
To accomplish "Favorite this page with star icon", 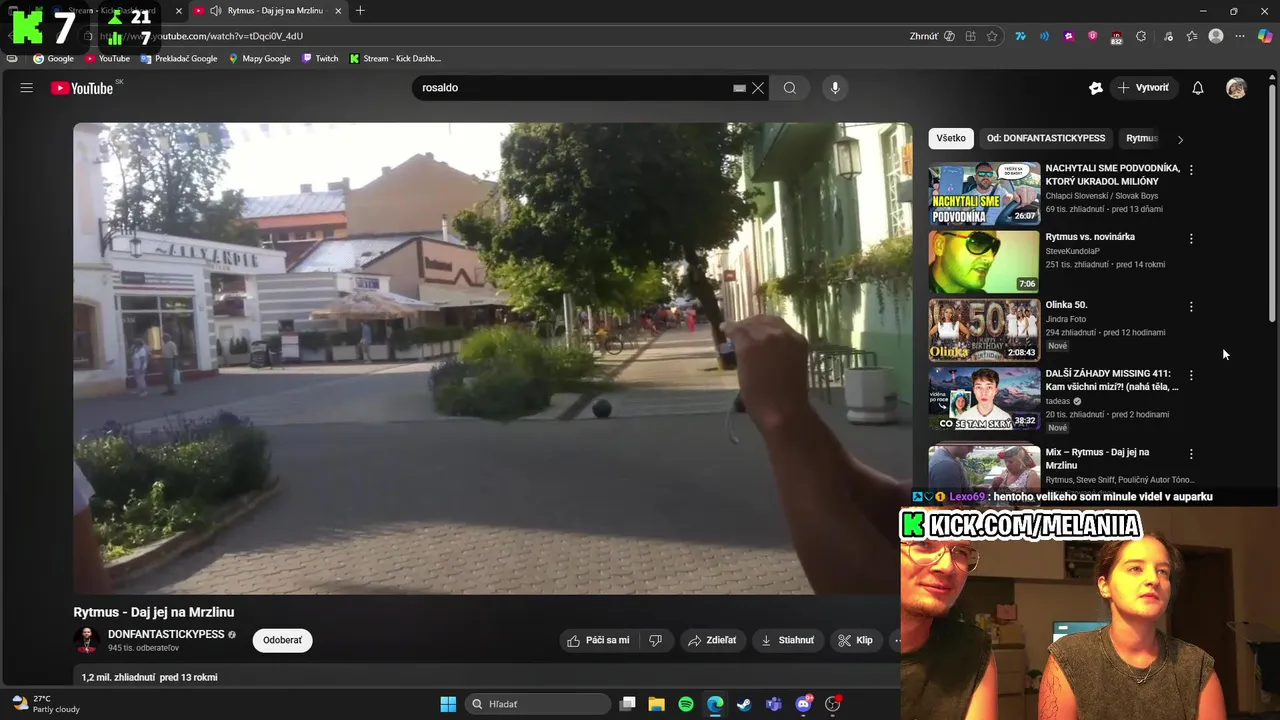I will (992, 36).
